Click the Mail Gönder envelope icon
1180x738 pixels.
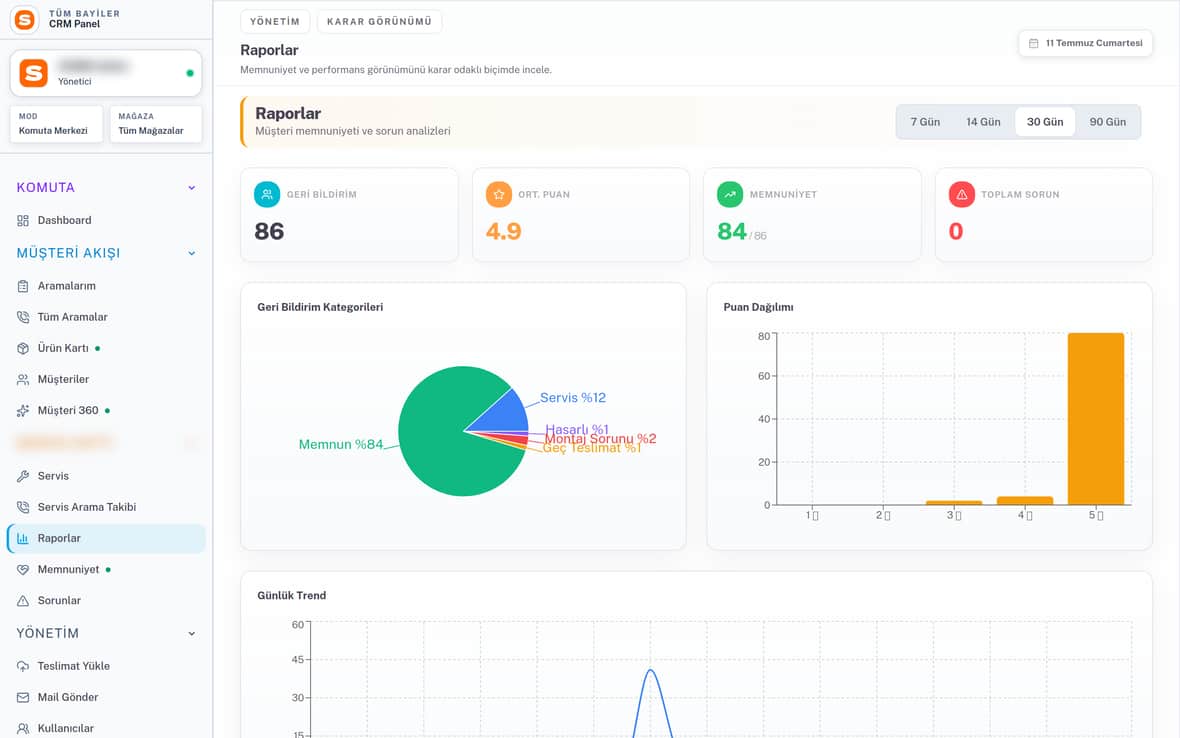coord(23,697)
